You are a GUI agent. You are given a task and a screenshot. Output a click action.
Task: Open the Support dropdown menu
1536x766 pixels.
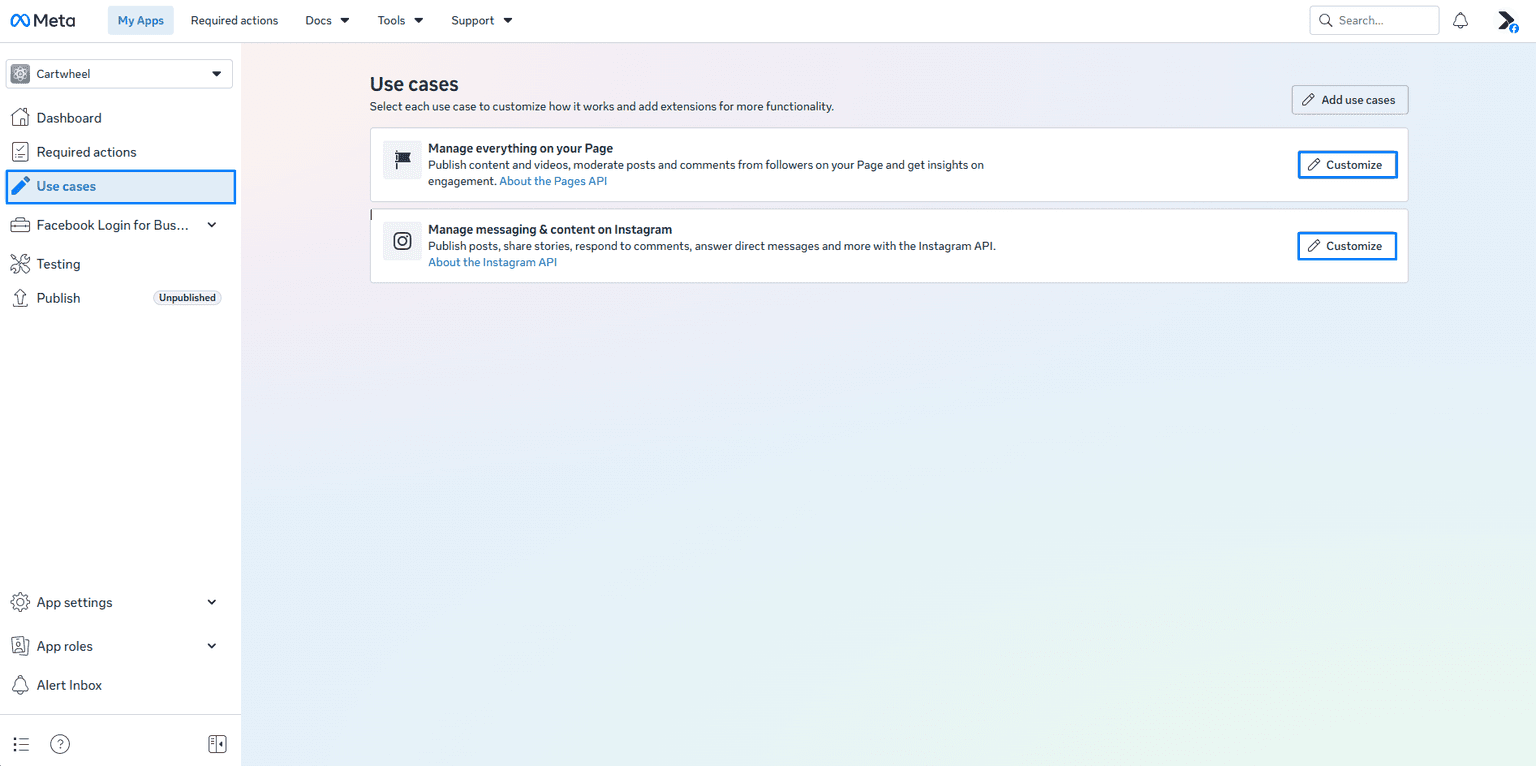point(482,20)
